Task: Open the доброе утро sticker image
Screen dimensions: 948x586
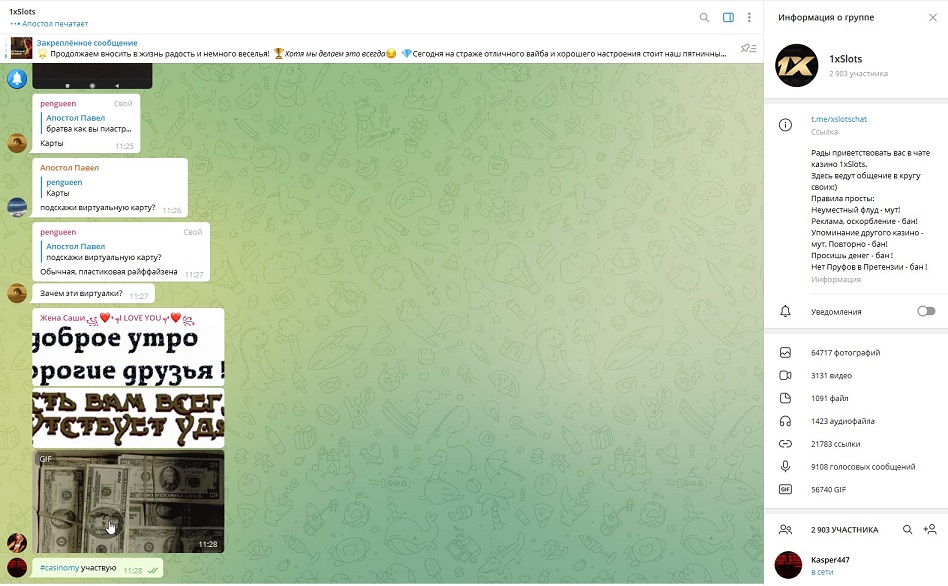Action: tap(128, 354)
